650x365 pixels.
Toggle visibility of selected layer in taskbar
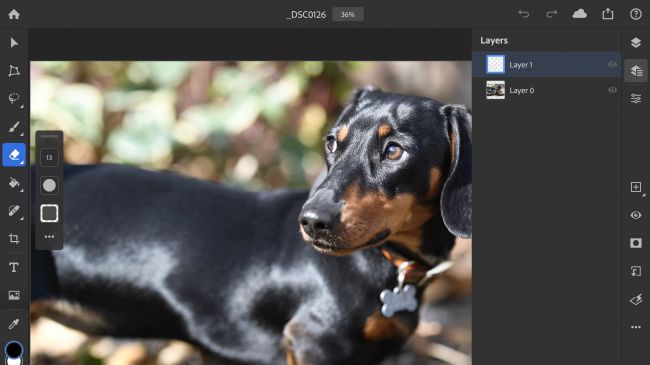tap(636, 215)
